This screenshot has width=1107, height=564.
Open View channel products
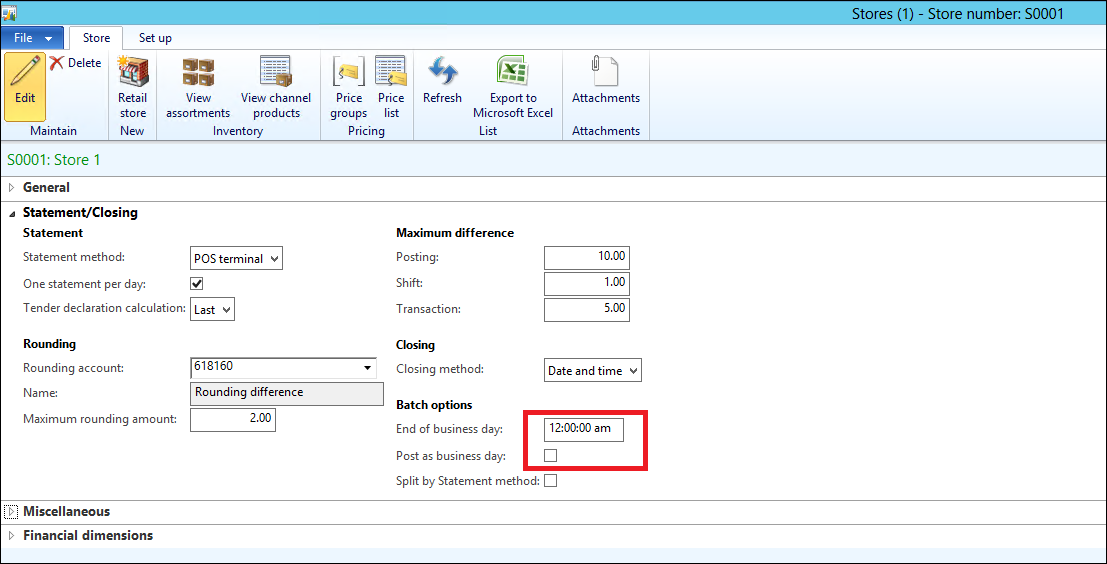pos(275,87)
